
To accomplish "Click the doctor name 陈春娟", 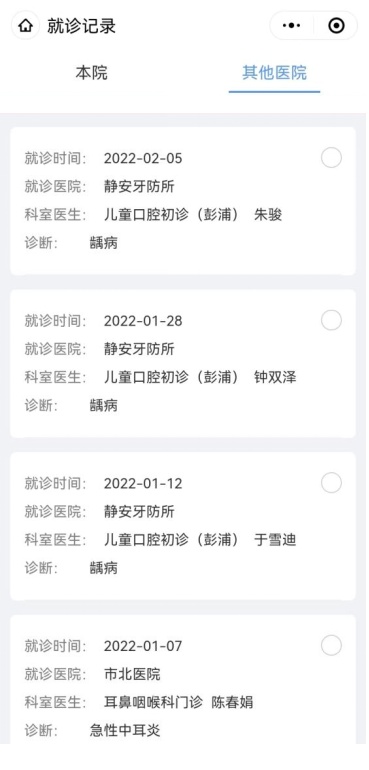I will pos(232,702).
